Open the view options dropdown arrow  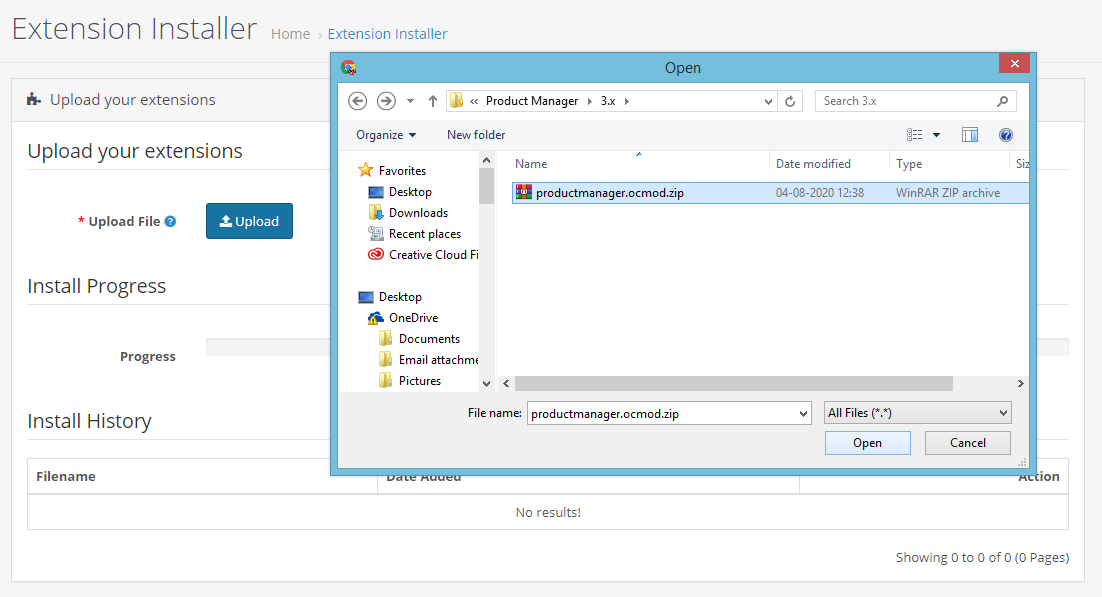(936, 135)
